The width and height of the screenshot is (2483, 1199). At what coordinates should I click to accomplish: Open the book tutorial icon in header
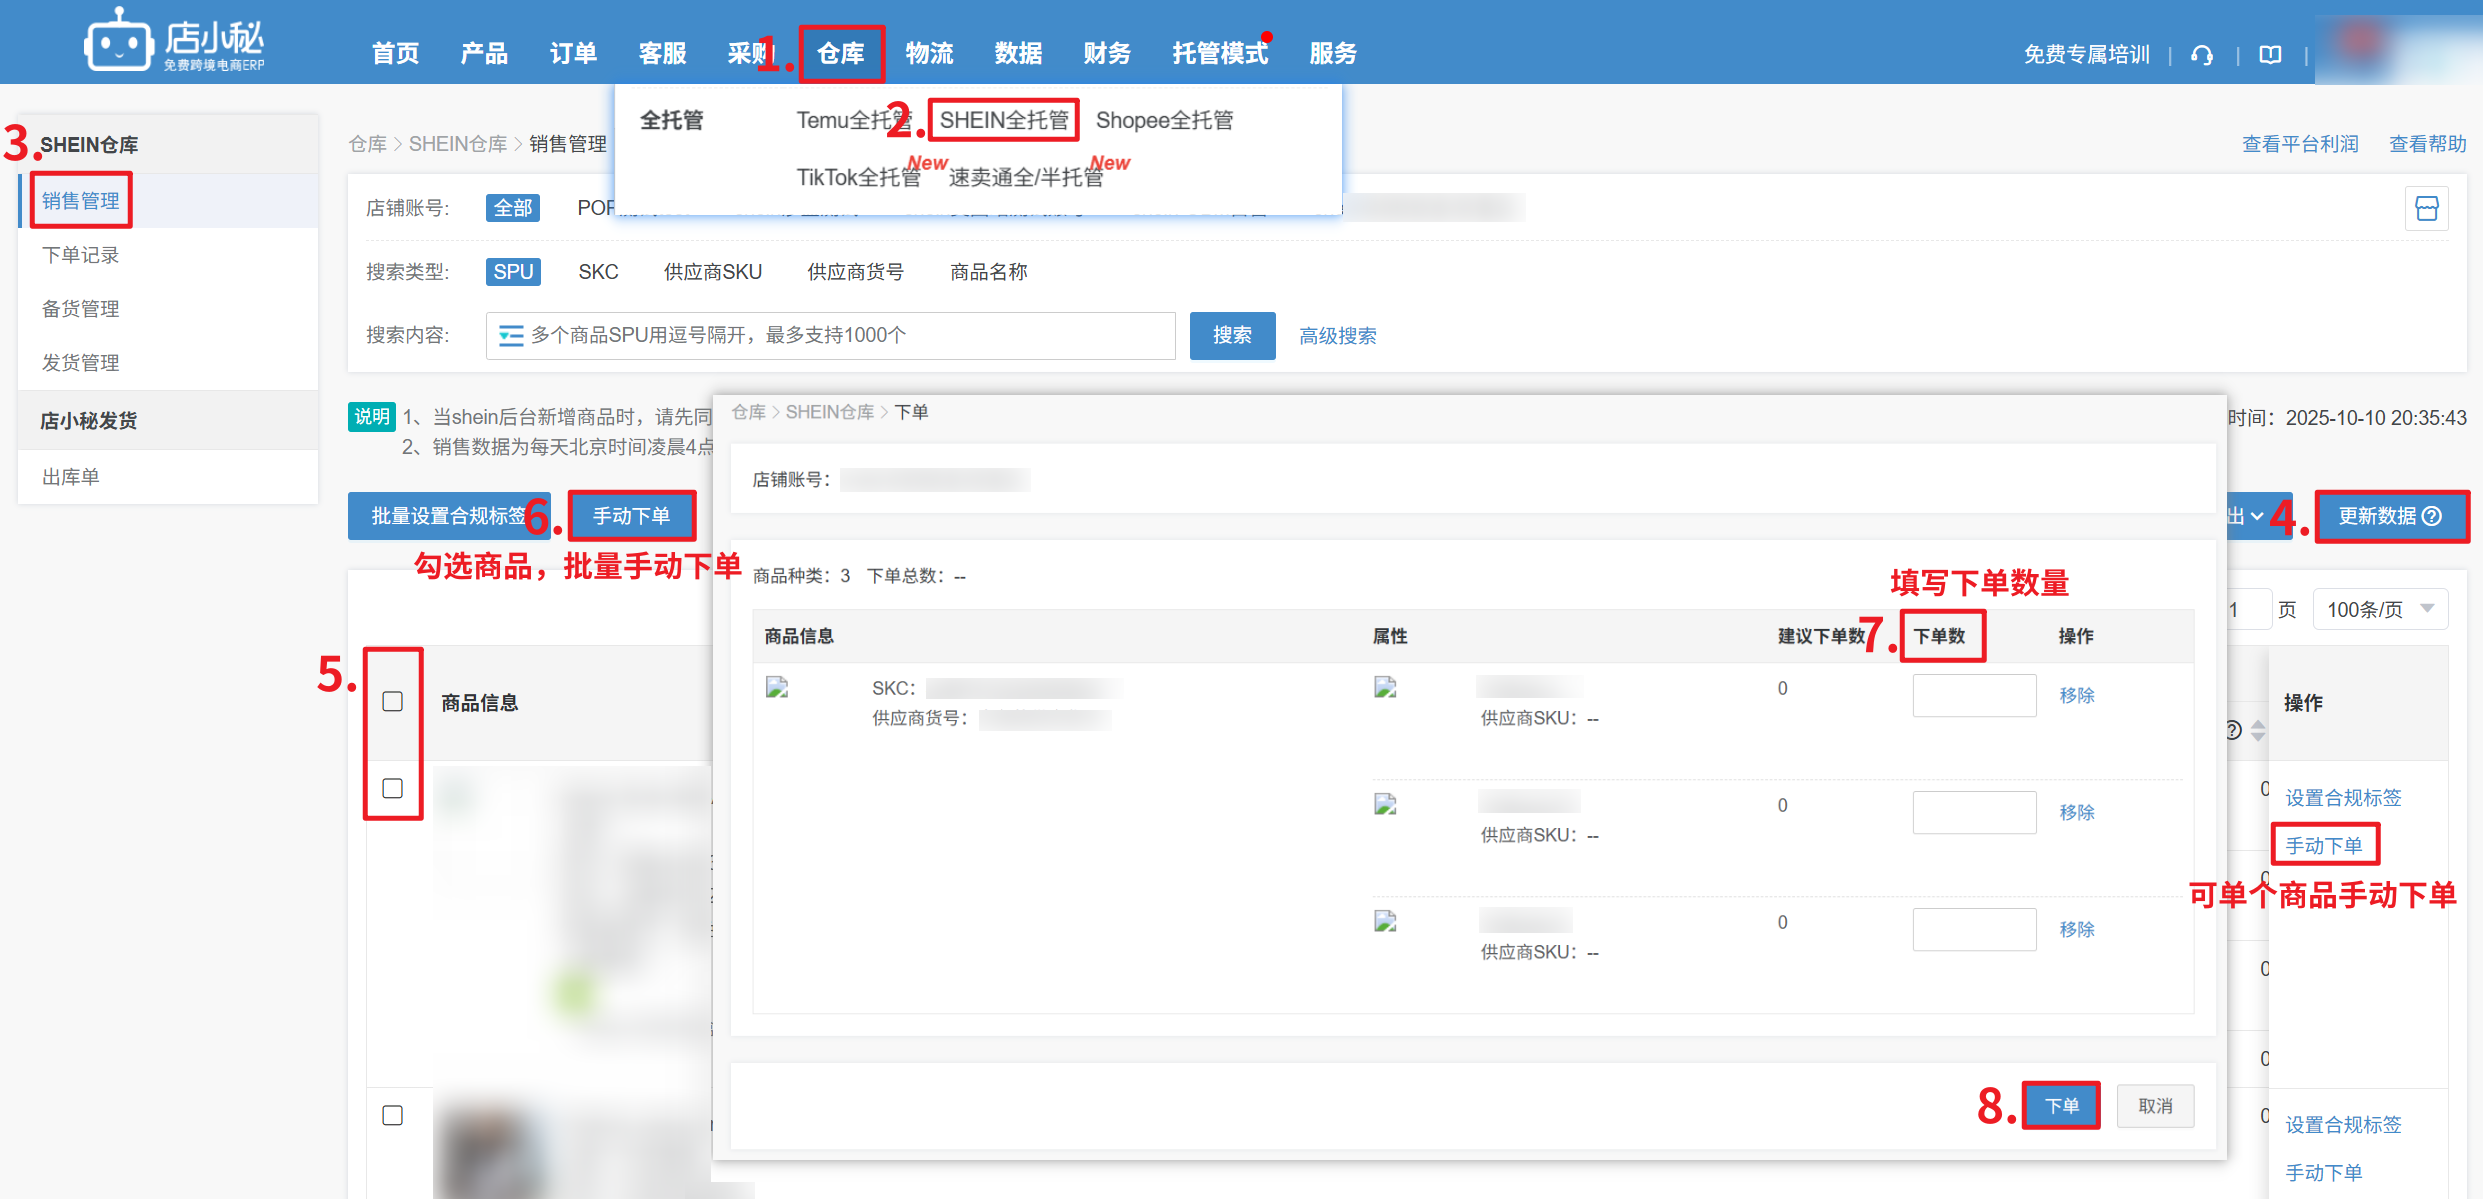click(2270, 55)
